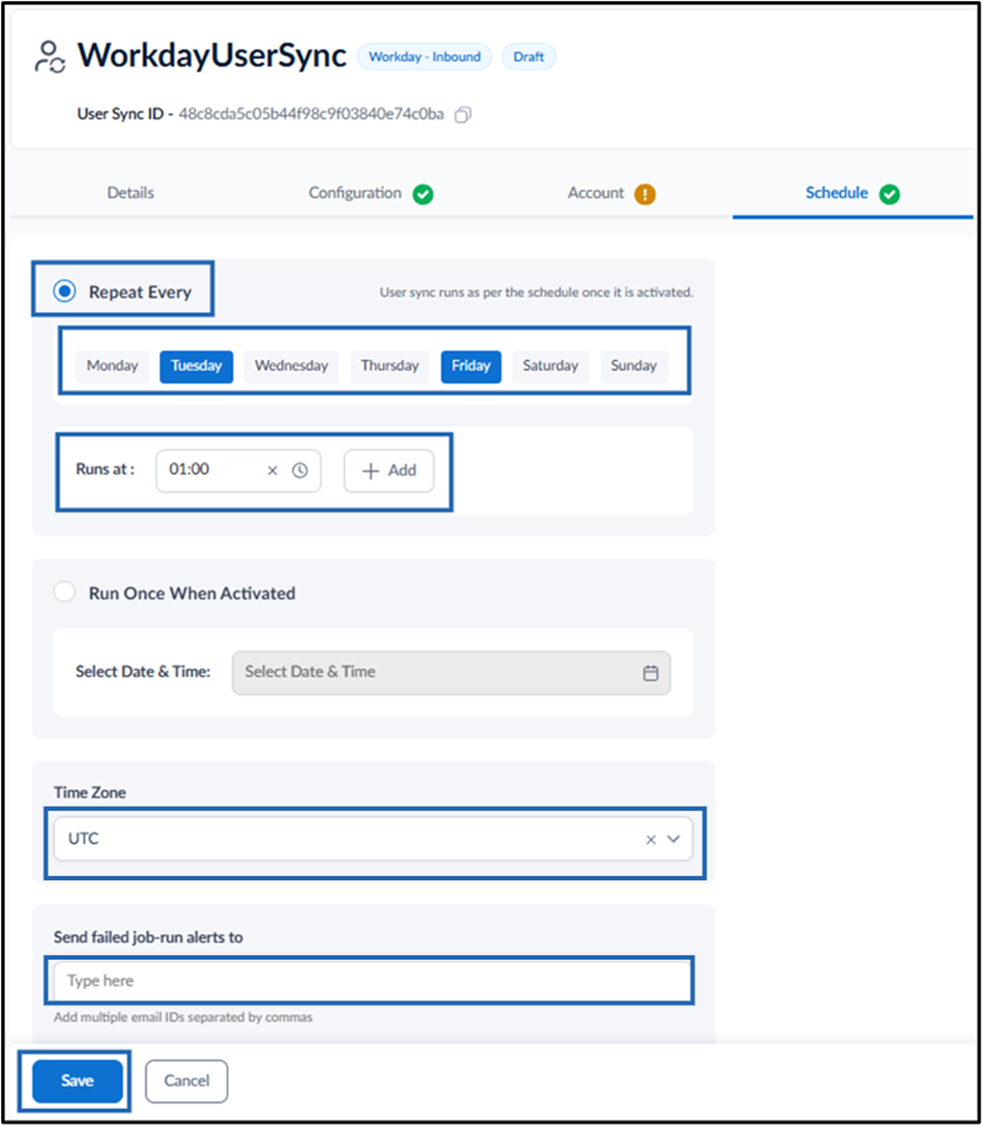The width and height of the screenshot is (982, 1125).
Task: Click the Draft status badge
Action: (x=529, y=57)
